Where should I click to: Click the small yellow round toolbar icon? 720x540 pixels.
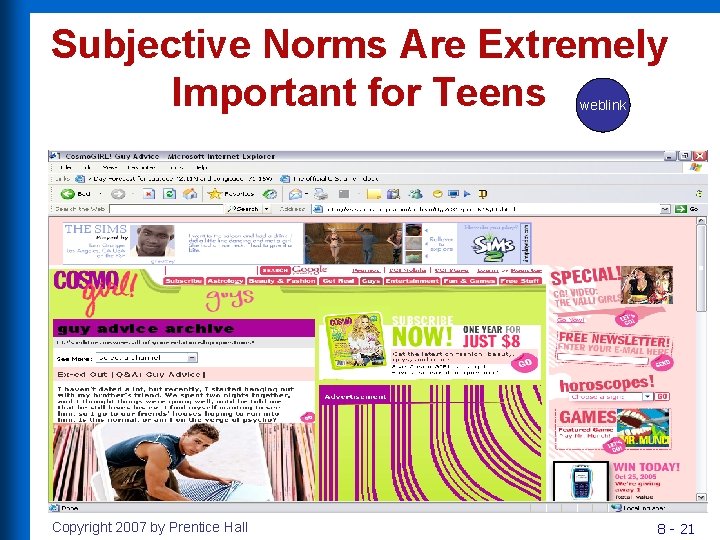point(438,194)
